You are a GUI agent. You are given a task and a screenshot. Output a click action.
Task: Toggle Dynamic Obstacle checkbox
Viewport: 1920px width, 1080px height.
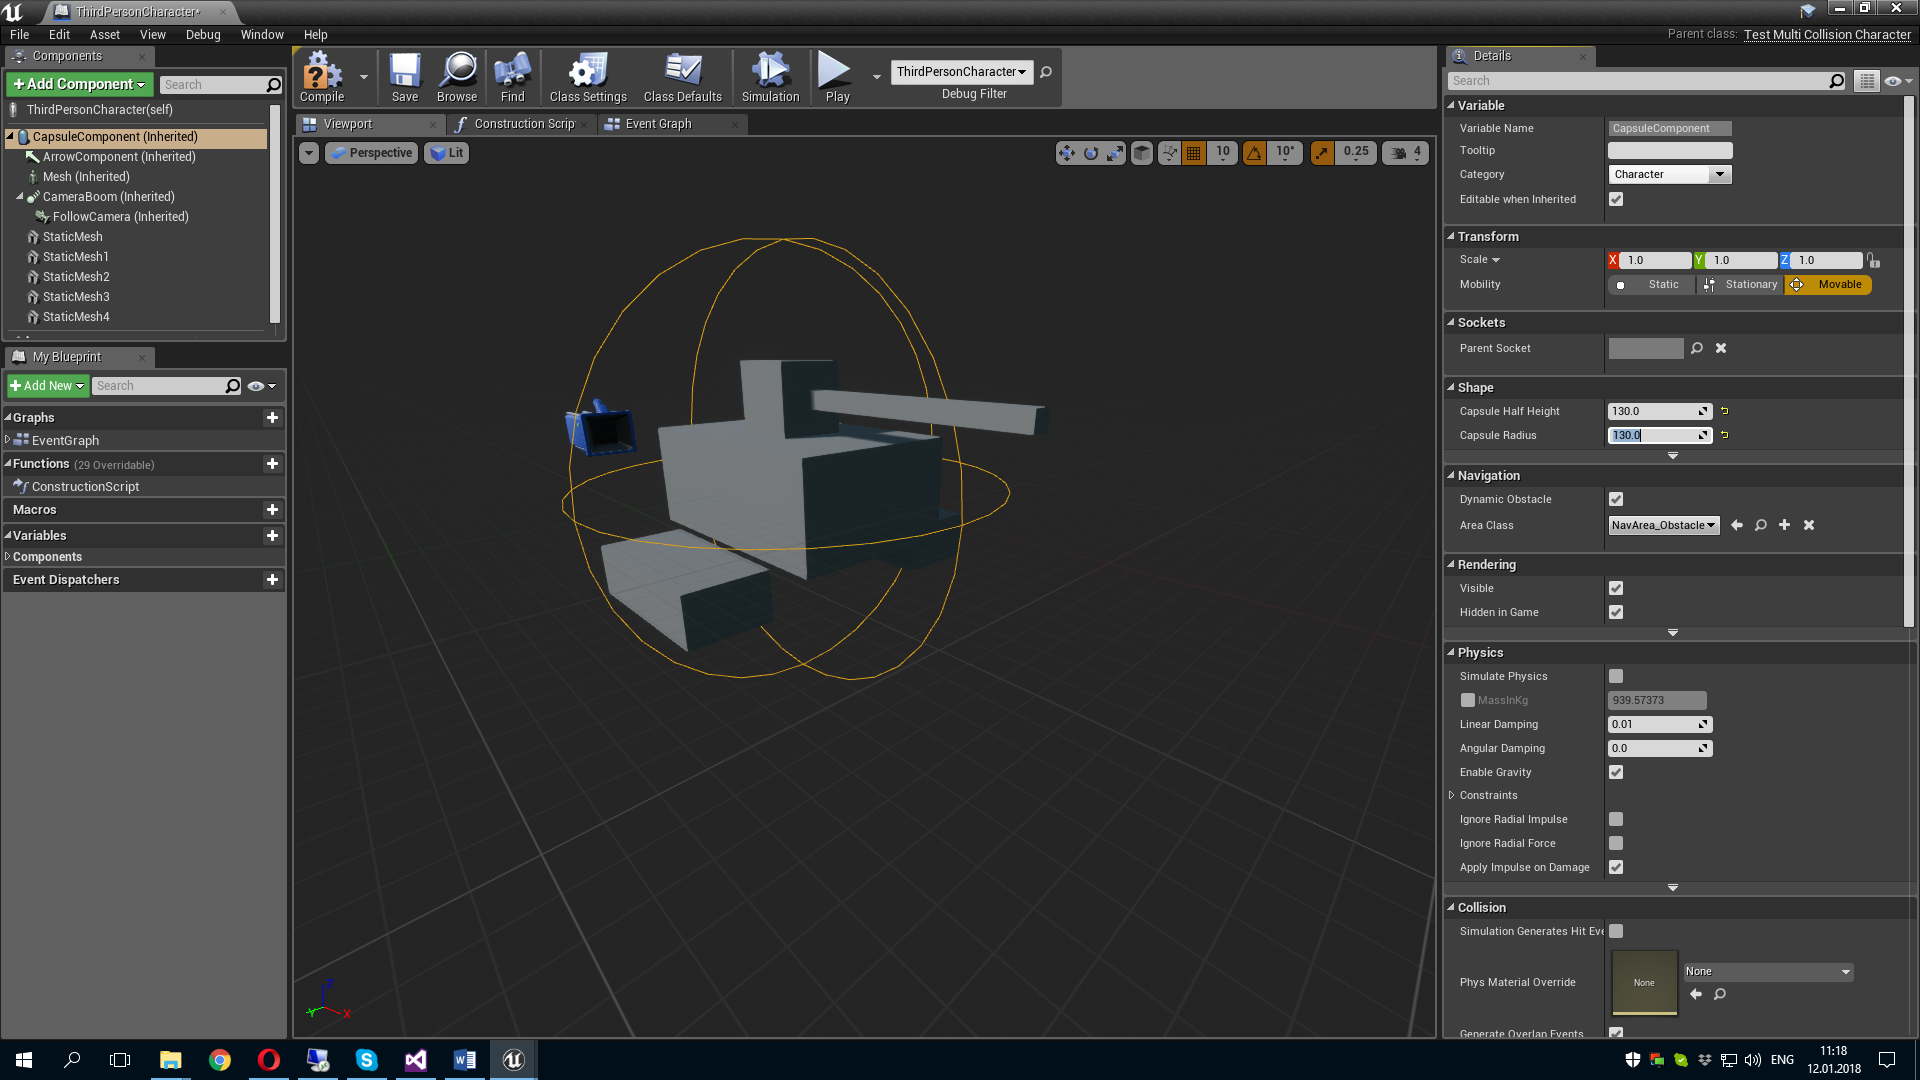coord(1616,499)
